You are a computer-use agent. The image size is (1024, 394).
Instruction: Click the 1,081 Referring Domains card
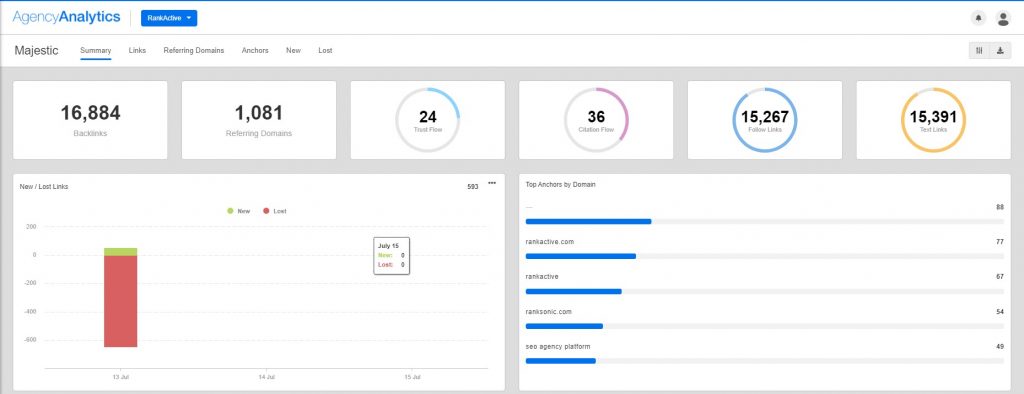click(x=259, y=120)
